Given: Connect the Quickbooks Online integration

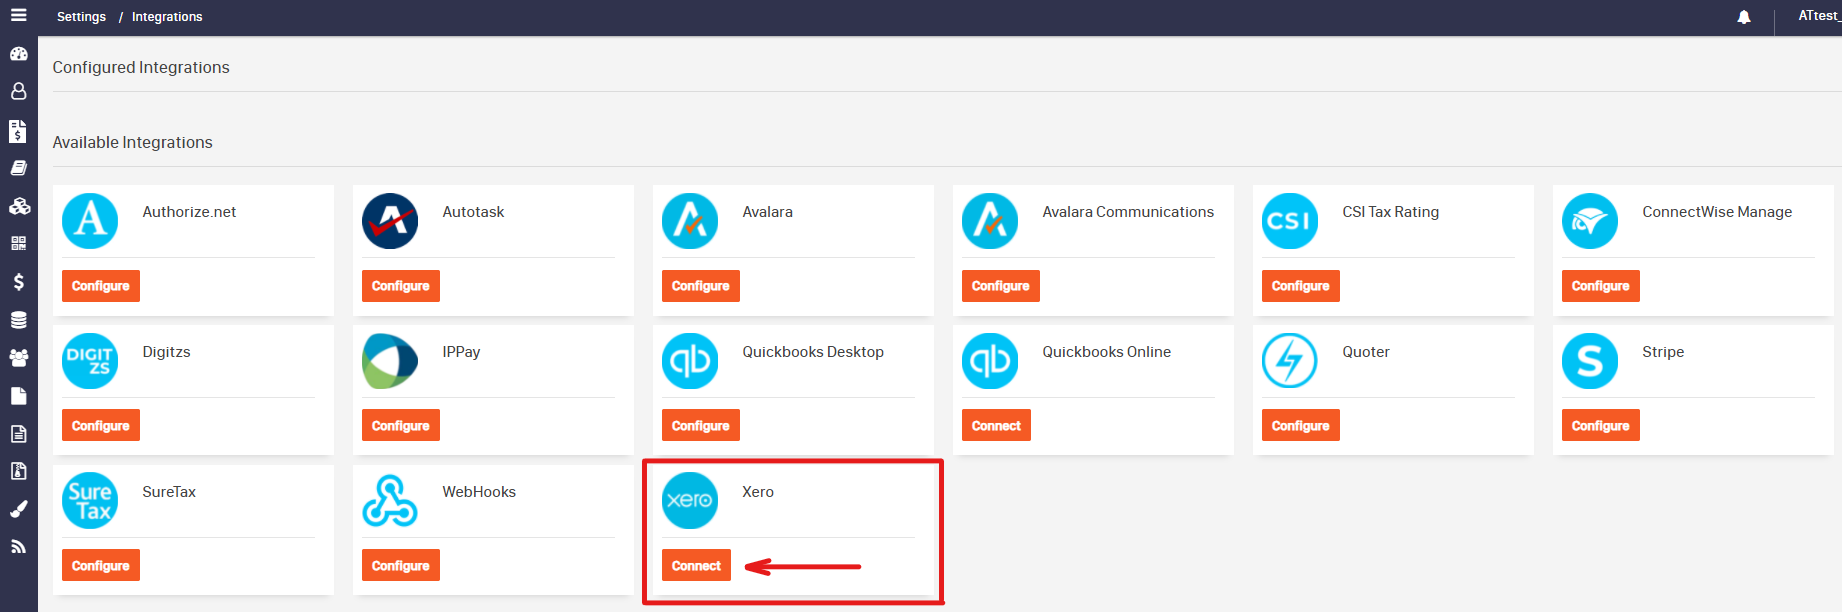Looking at the screenshot, I should 996,426.
